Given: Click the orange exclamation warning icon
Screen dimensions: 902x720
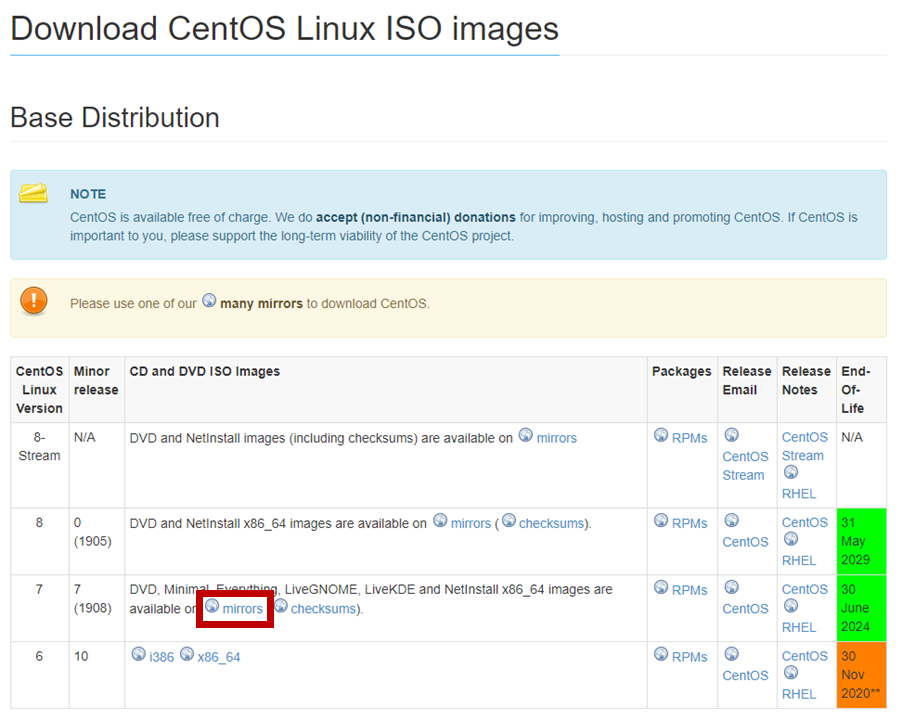Looking at the screenshot, I should [34, 301].
